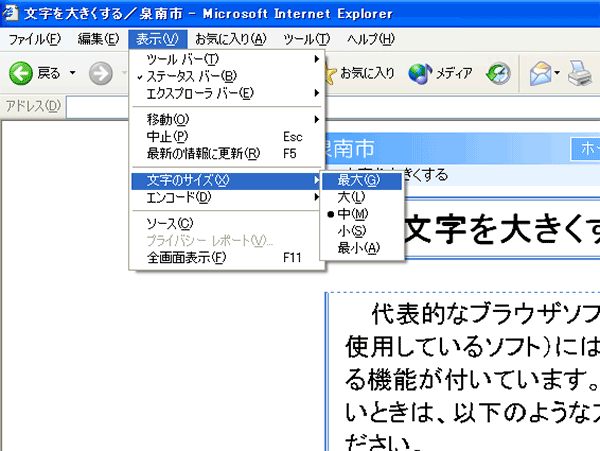The width and height of the screenshot is (600, 451).
Task: Open the ファイル(F) menu
Action: click(34, 39)
